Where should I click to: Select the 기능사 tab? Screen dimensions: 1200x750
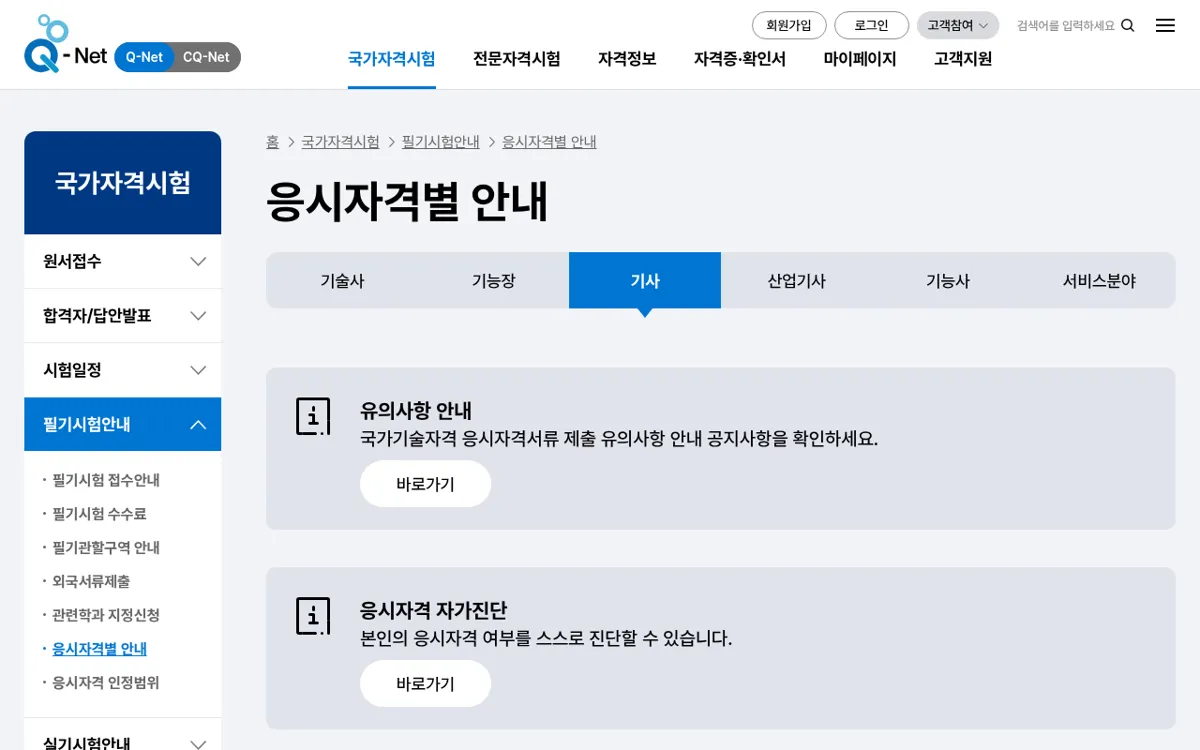pos(948,281)
